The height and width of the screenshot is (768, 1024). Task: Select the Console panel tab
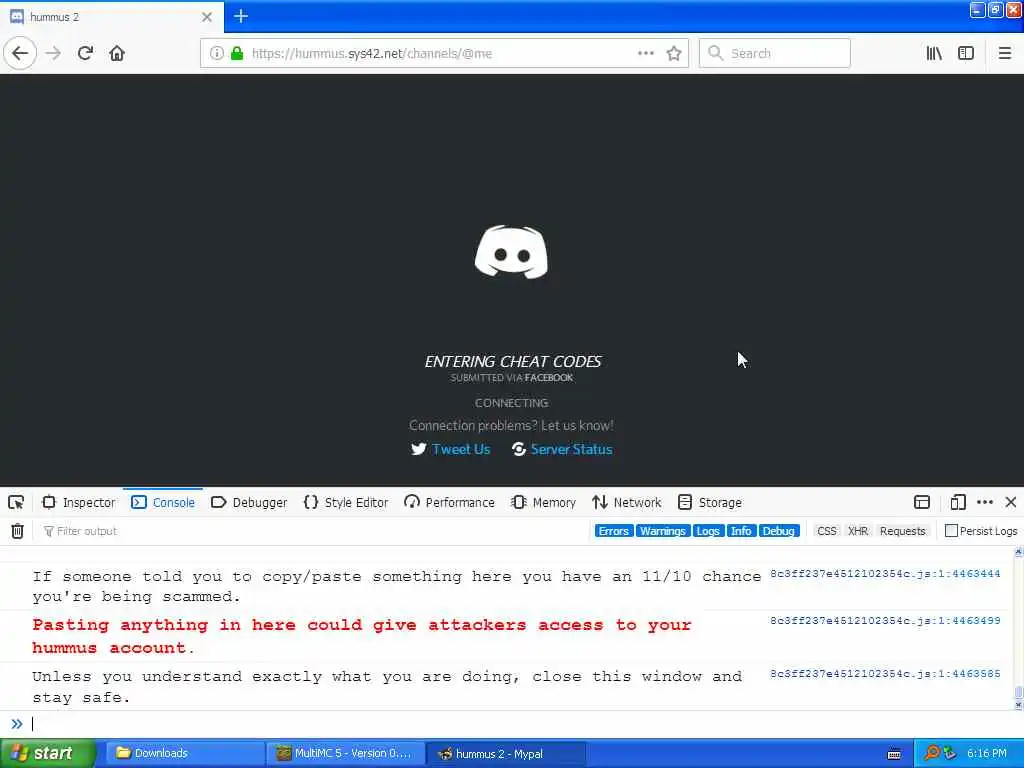coord(163,502)
